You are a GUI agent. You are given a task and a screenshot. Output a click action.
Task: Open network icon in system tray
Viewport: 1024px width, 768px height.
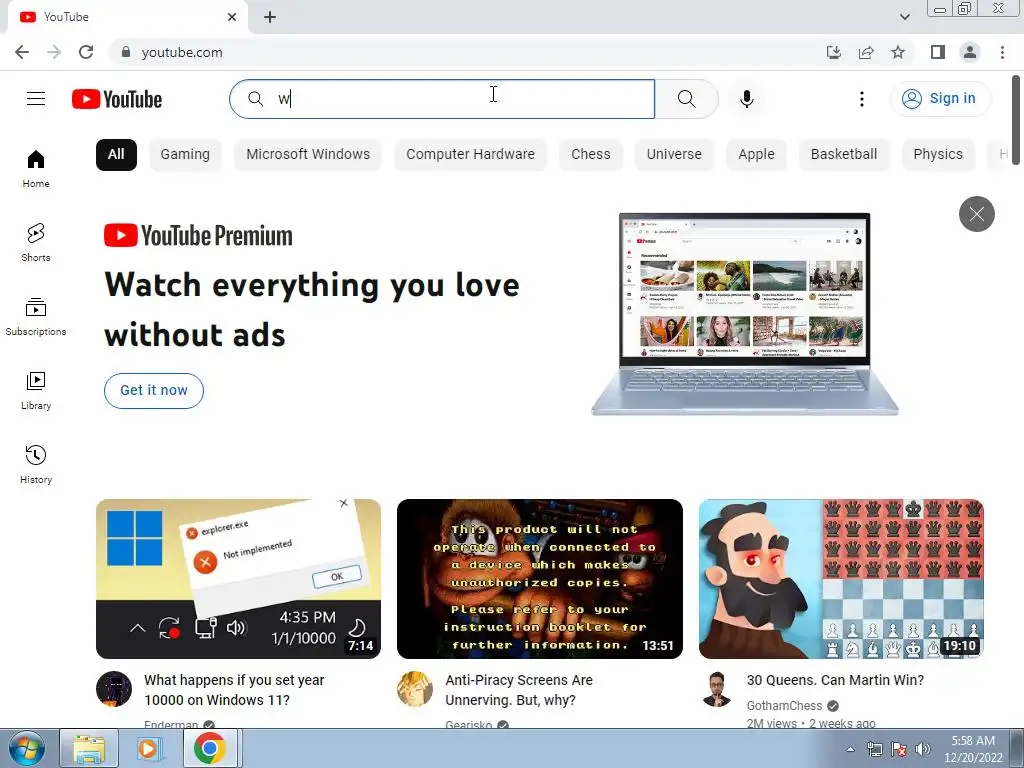874,749
